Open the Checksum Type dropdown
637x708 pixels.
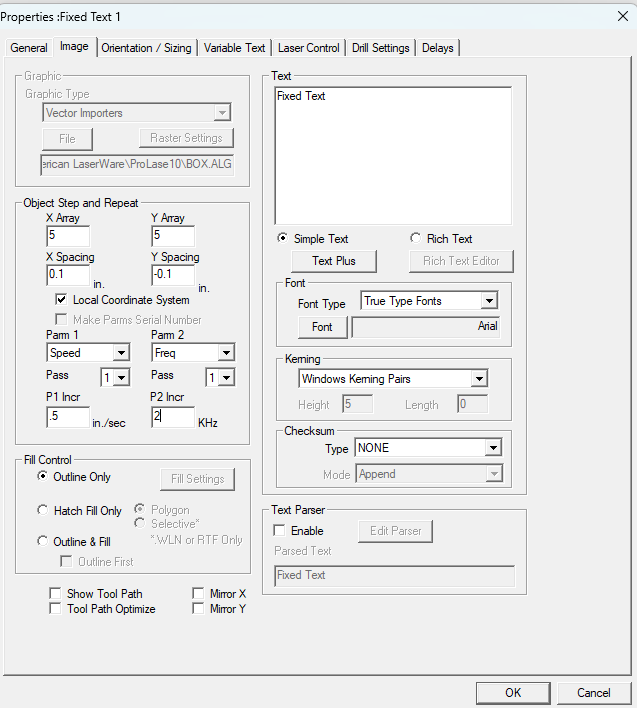click(428, 448)
